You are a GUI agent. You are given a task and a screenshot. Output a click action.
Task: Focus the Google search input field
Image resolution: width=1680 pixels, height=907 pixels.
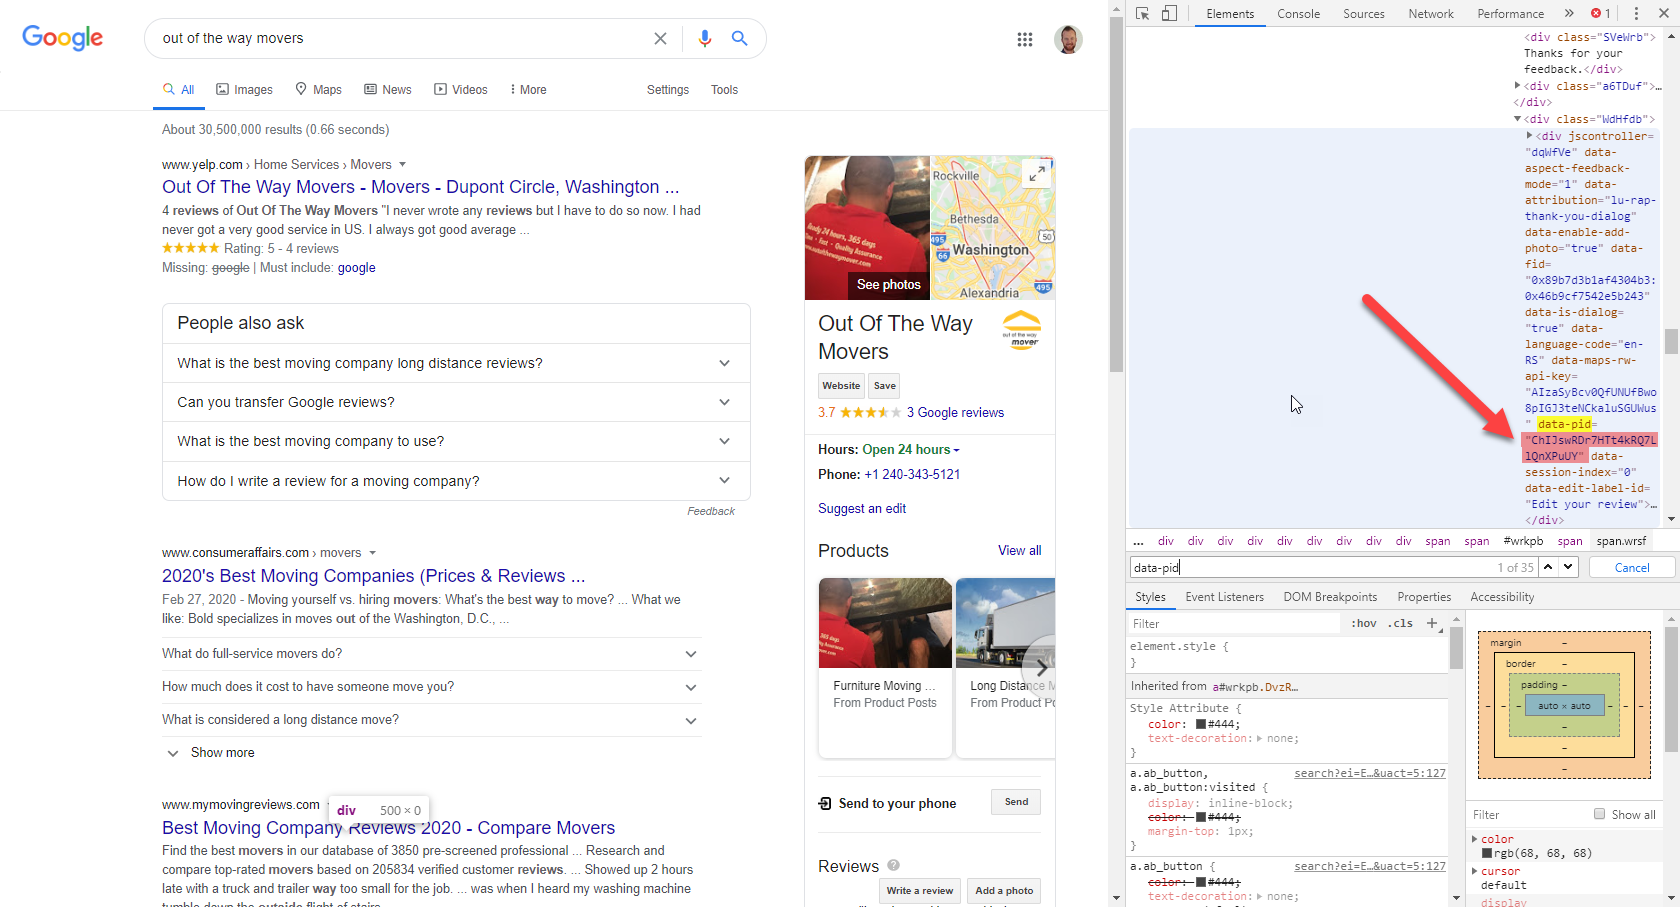(x=400, y=39)
